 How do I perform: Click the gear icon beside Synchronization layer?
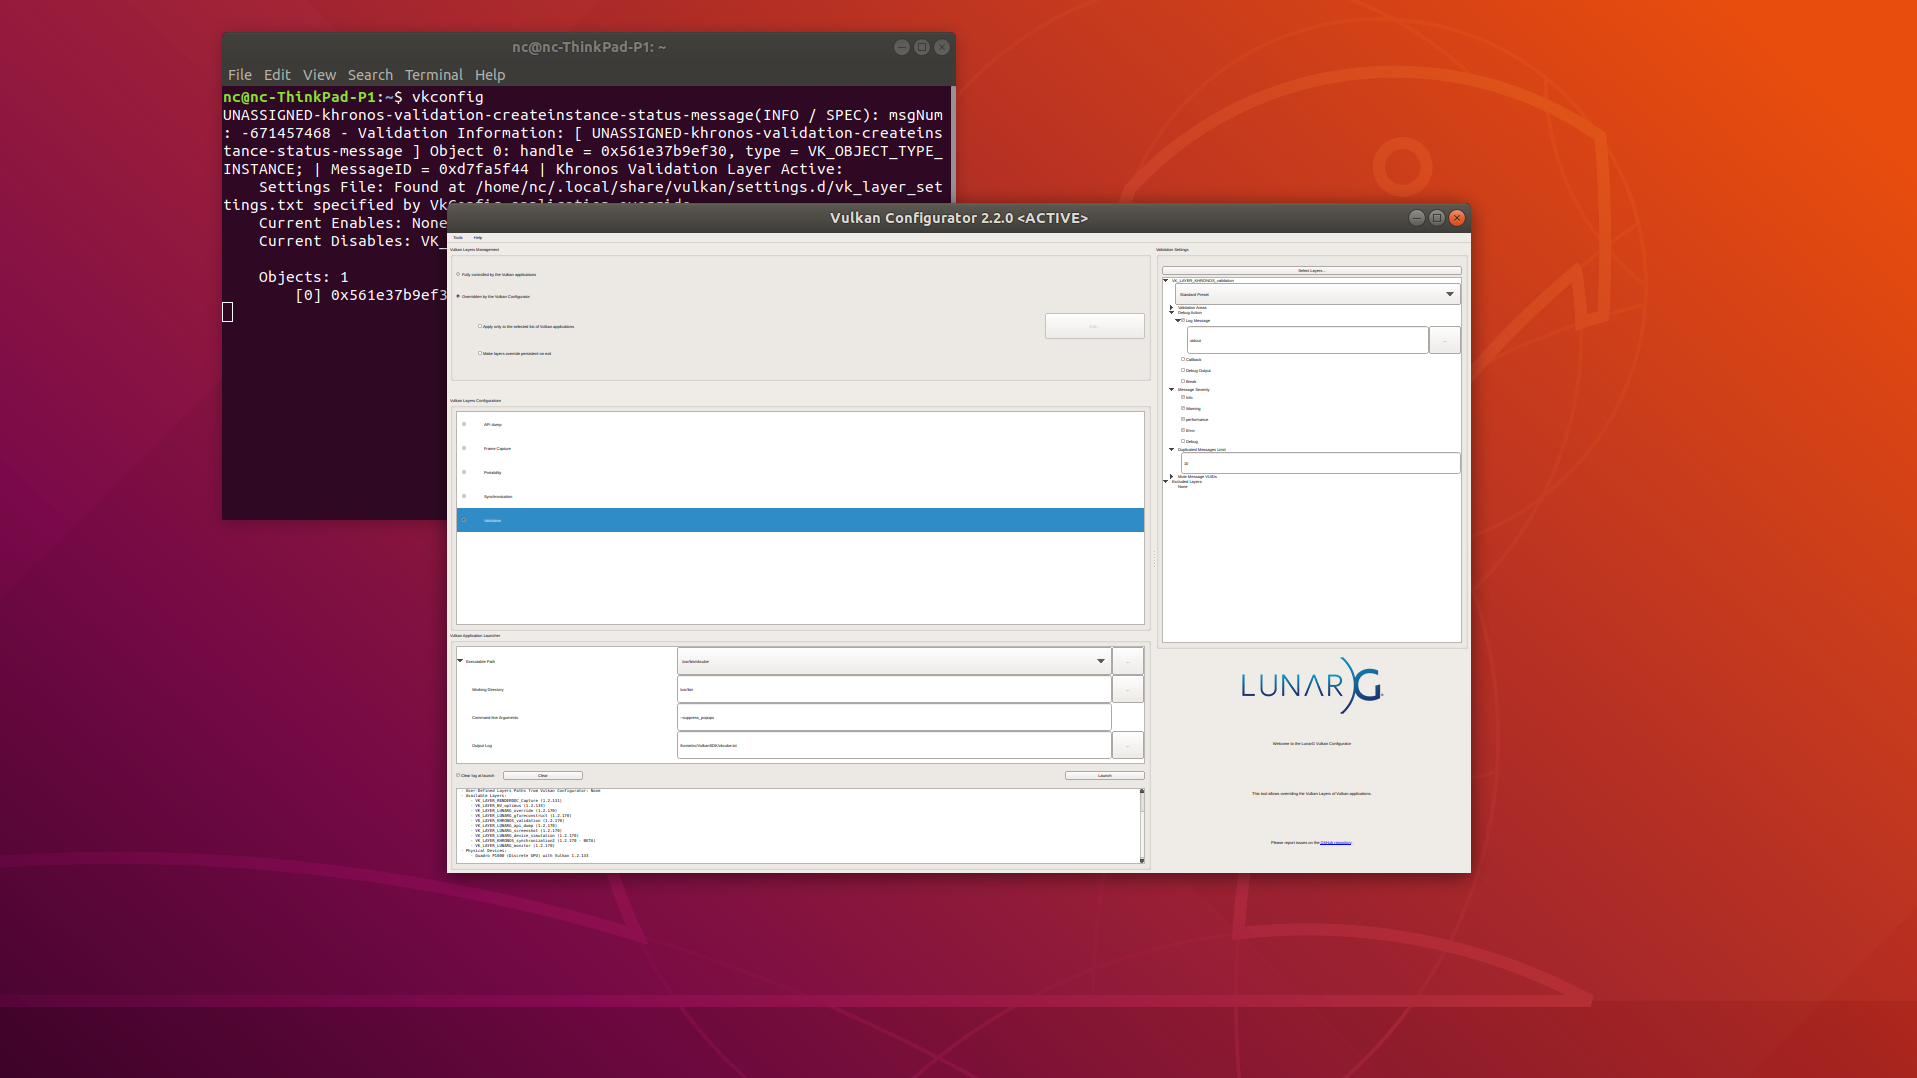[464, 496]
